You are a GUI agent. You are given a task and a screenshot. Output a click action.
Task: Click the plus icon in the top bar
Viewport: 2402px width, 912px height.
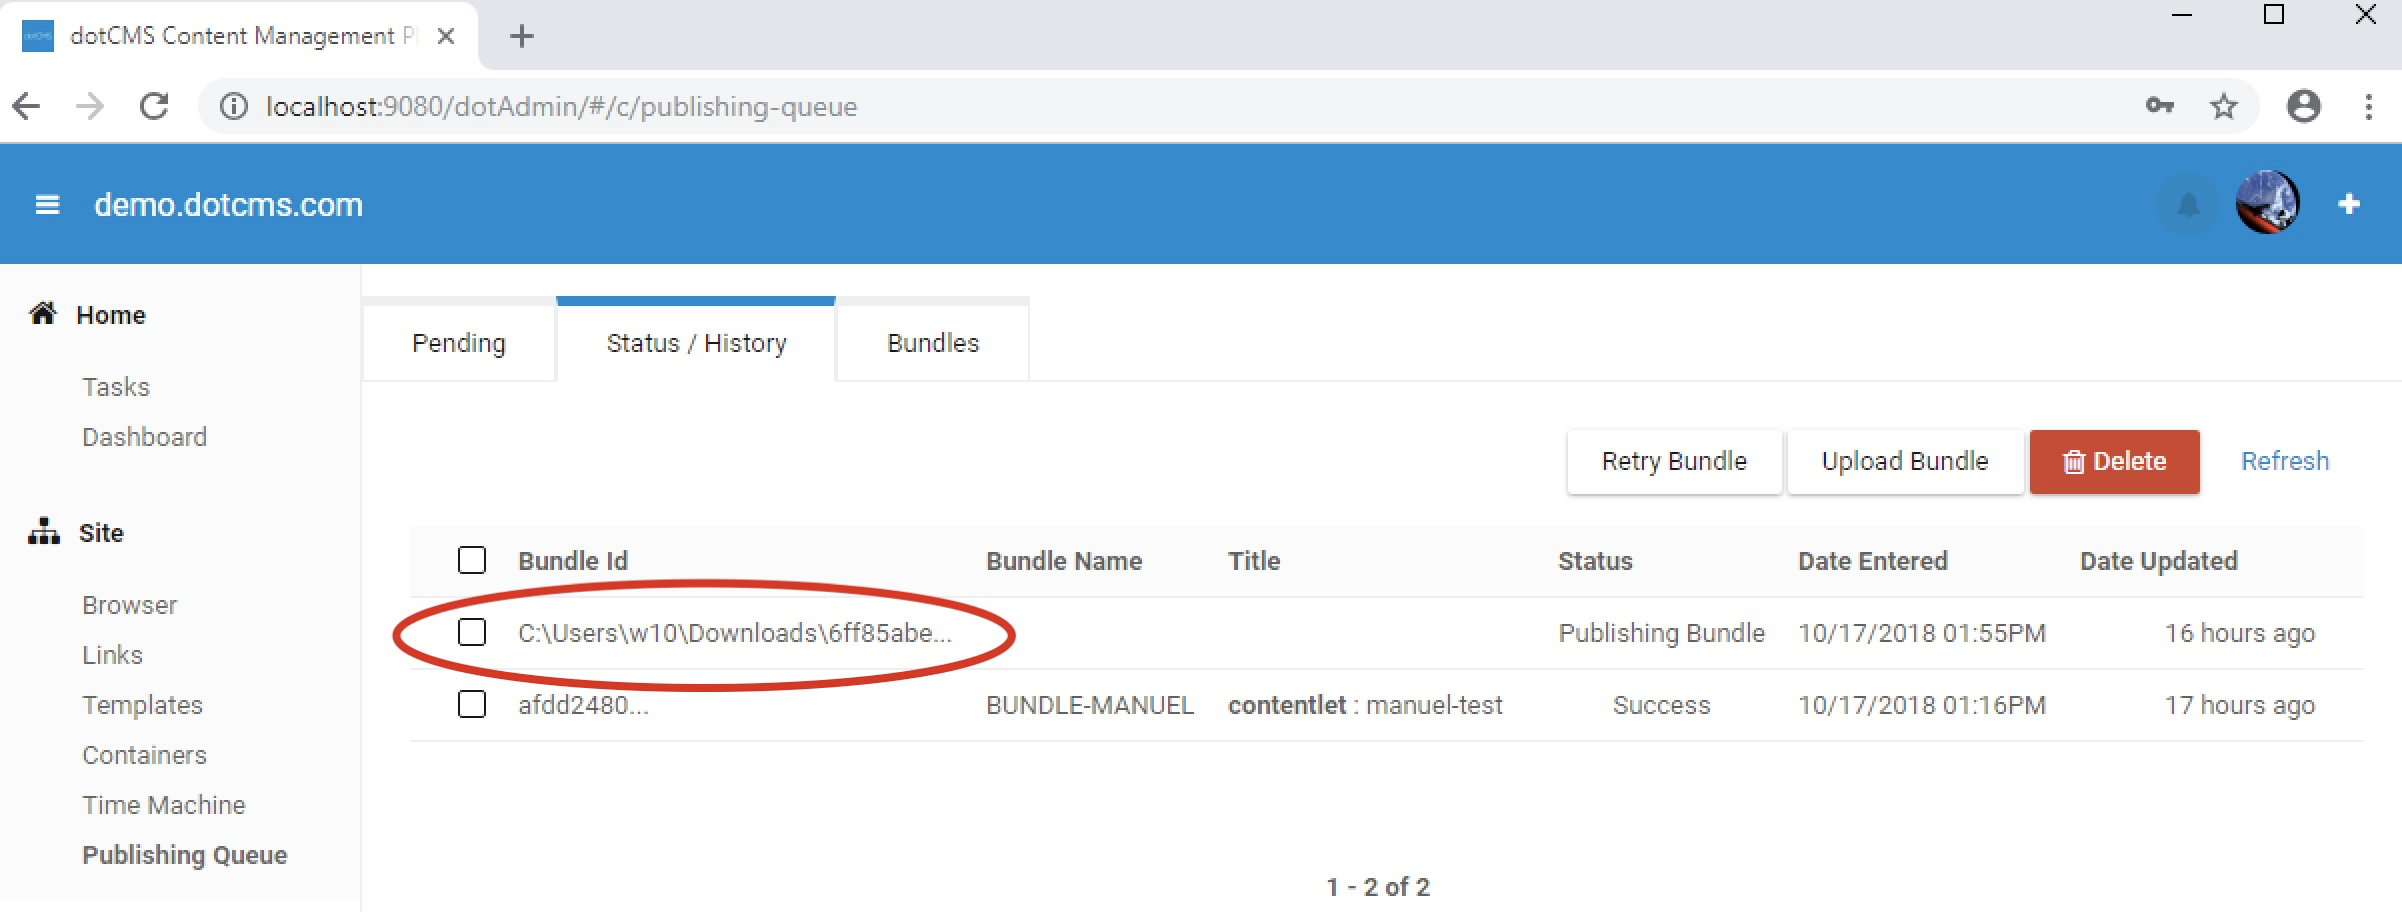coord(2348,203)
